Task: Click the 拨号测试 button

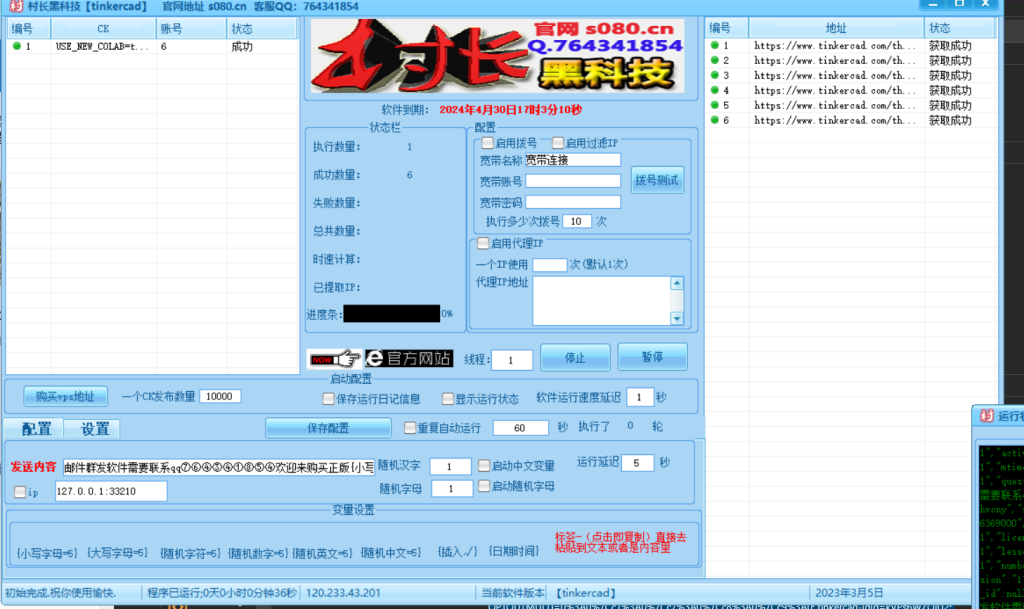Action: (x=658, y=181)
